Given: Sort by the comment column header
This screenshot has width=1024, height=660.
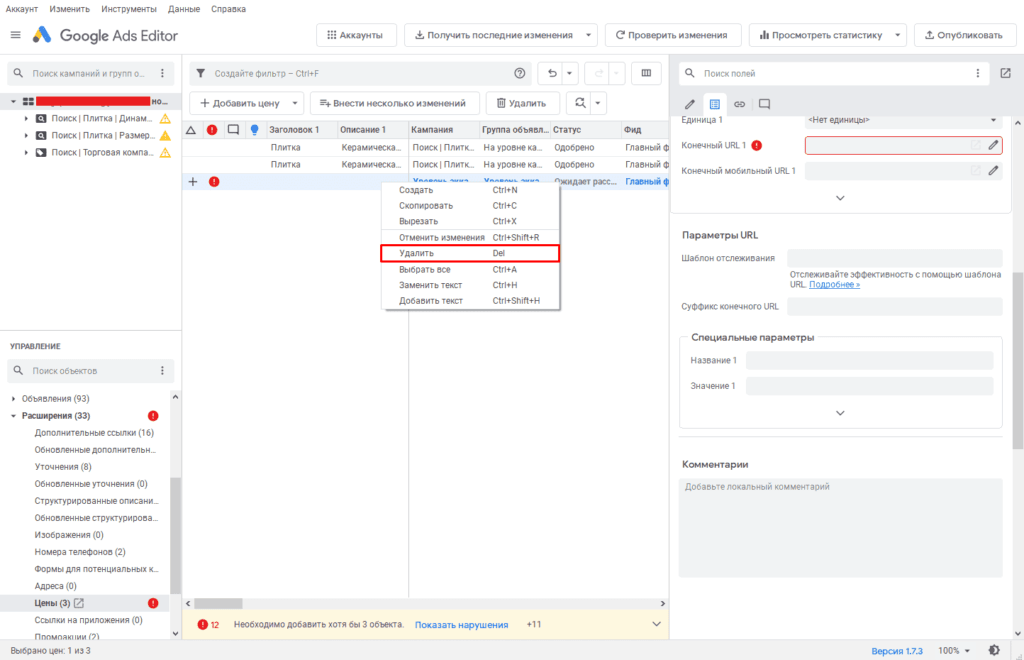Looking at the screenshot, I should (233, 130).
